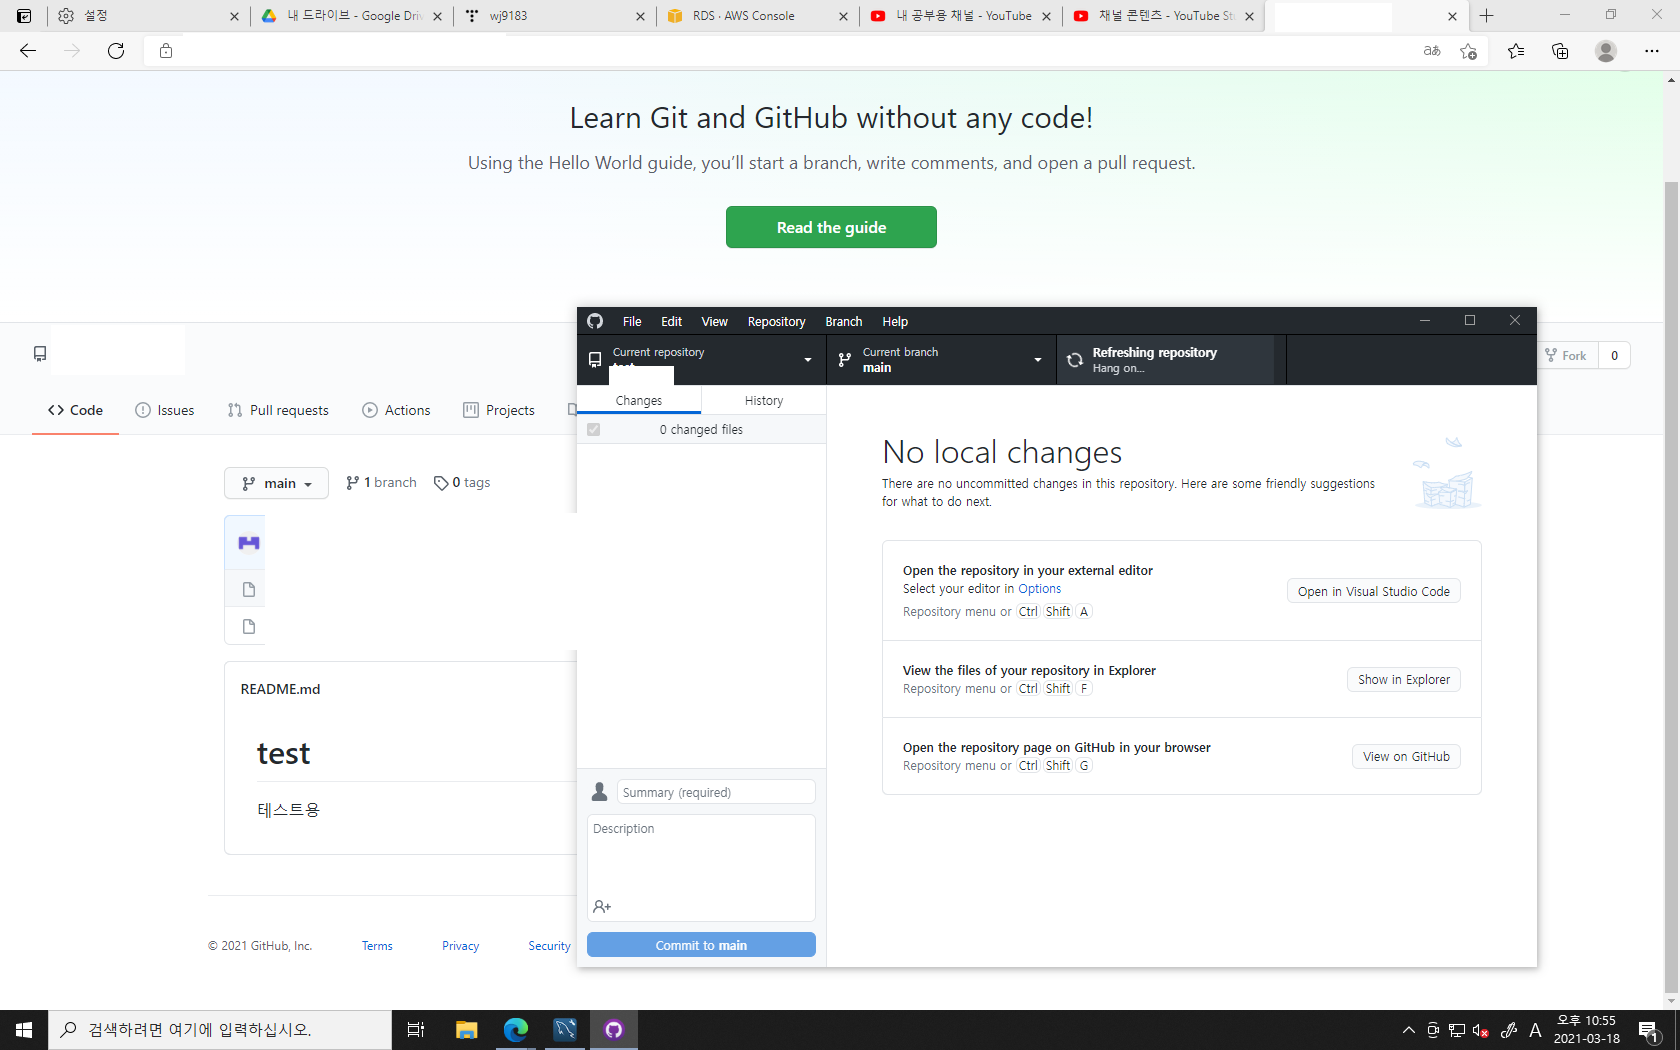Click the View on GitHub button
The width and height of the screenshot is (1680, 1050).
tap(1406, 756)
